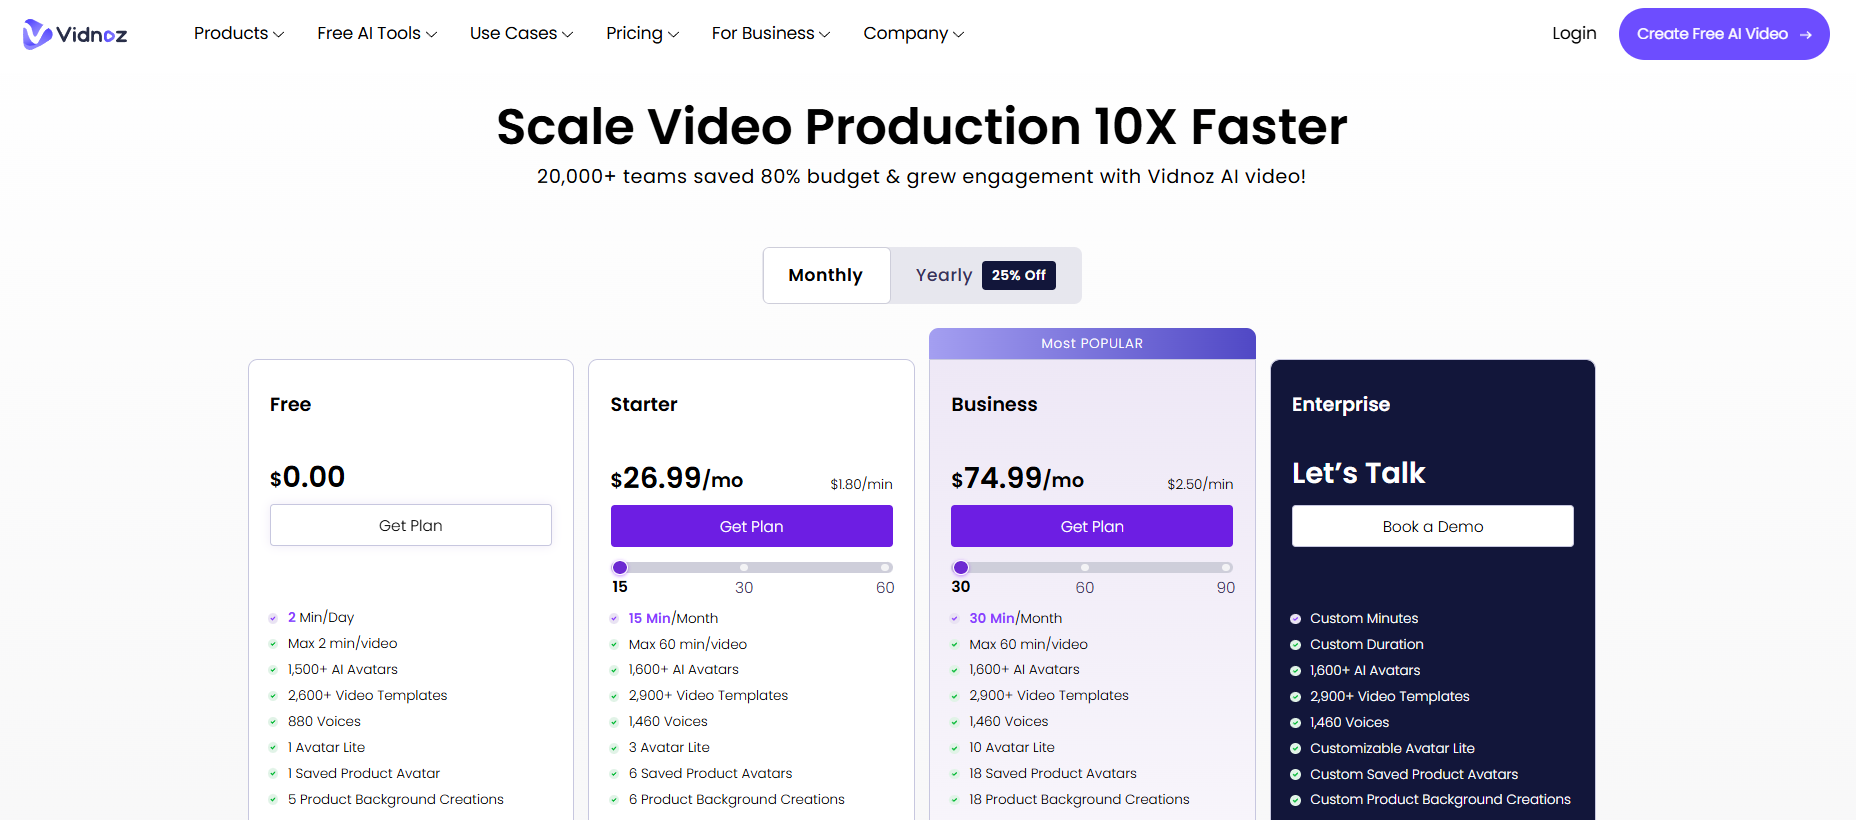This screenshot has height=820, width=1856.
Task: Click checkmark beside 30 Min/Month
Action: click(955, 618)
